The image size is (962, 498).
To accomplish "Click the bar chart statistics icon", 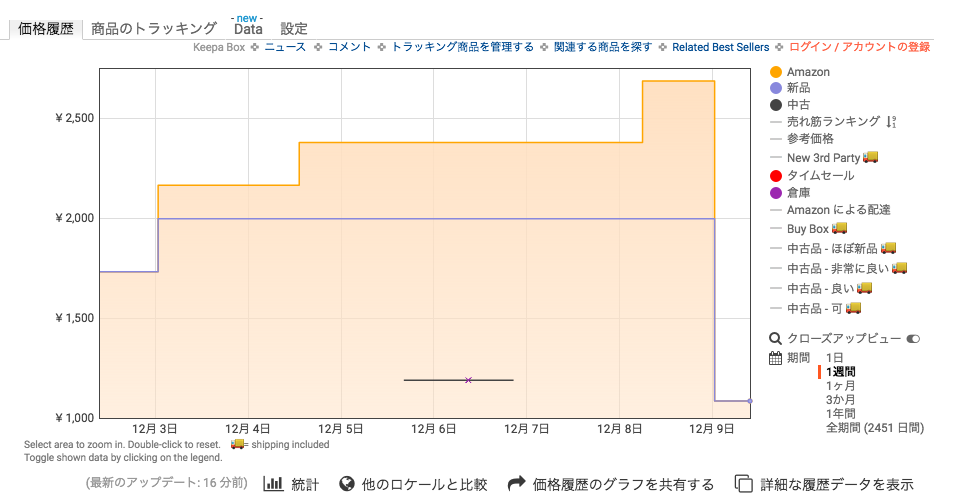I will pos(273,484).
